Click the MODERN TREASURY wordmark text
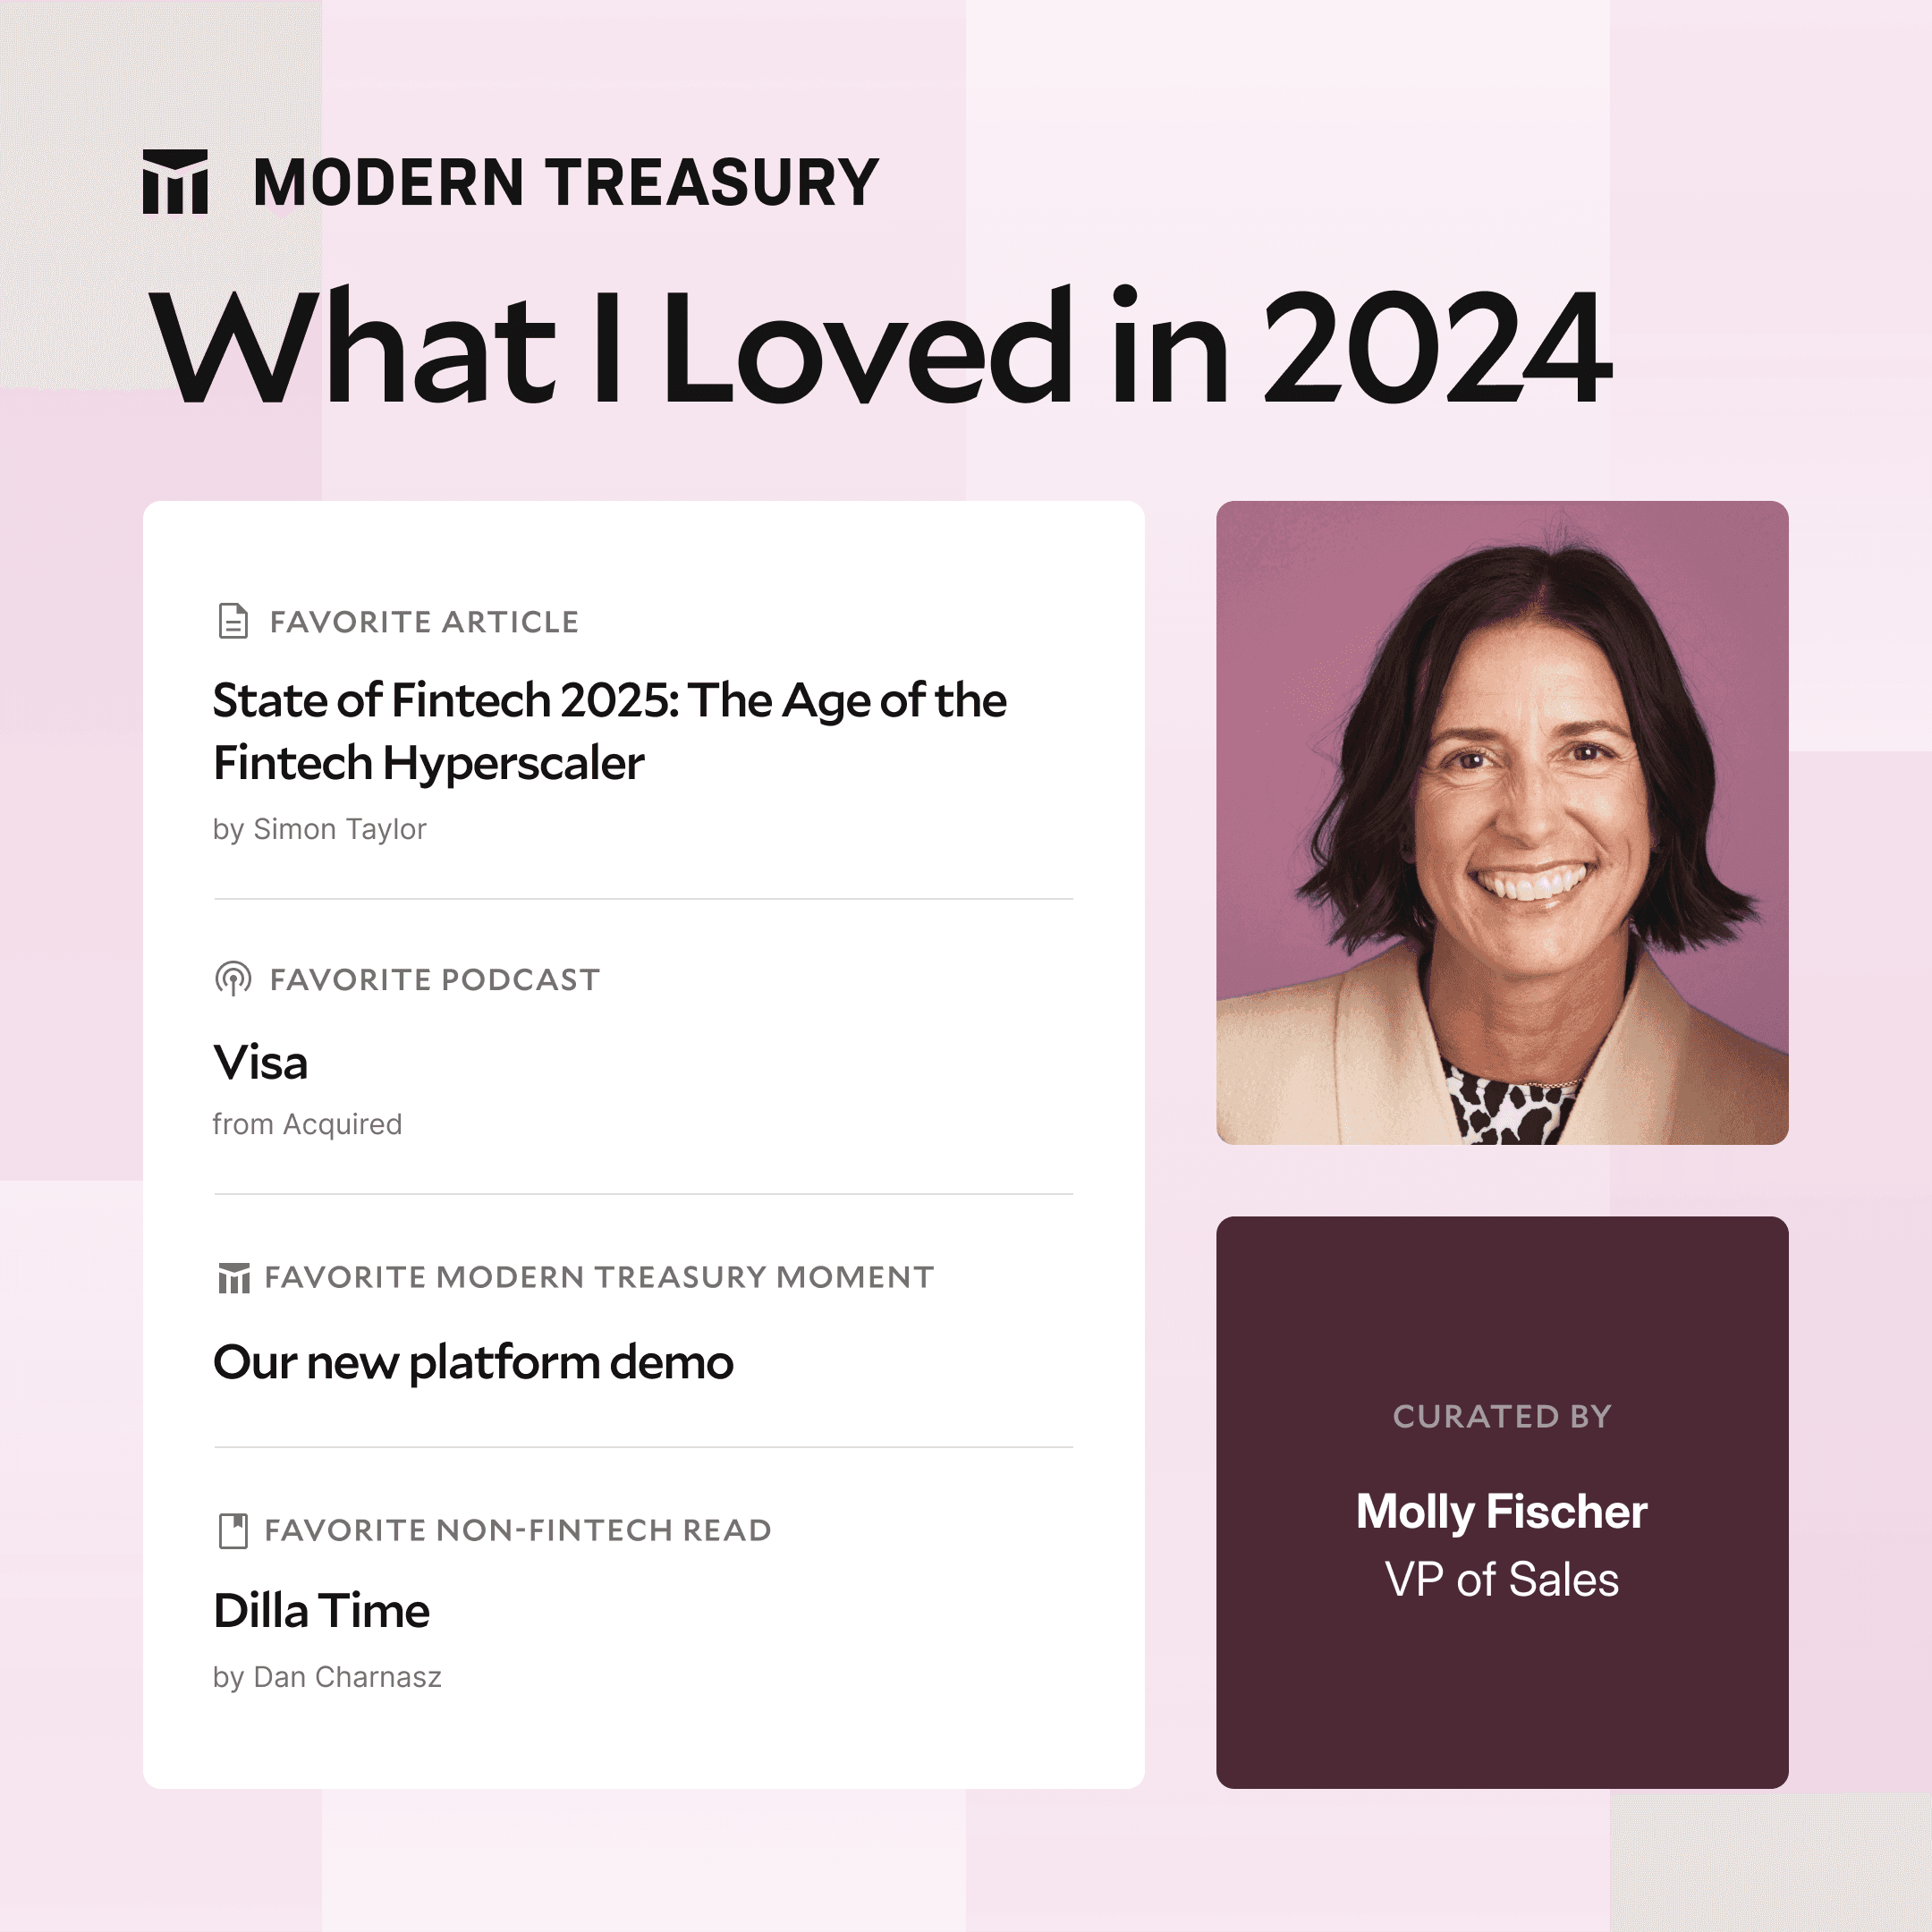Screen dimensions: 1932x1932 click(565, 183)
